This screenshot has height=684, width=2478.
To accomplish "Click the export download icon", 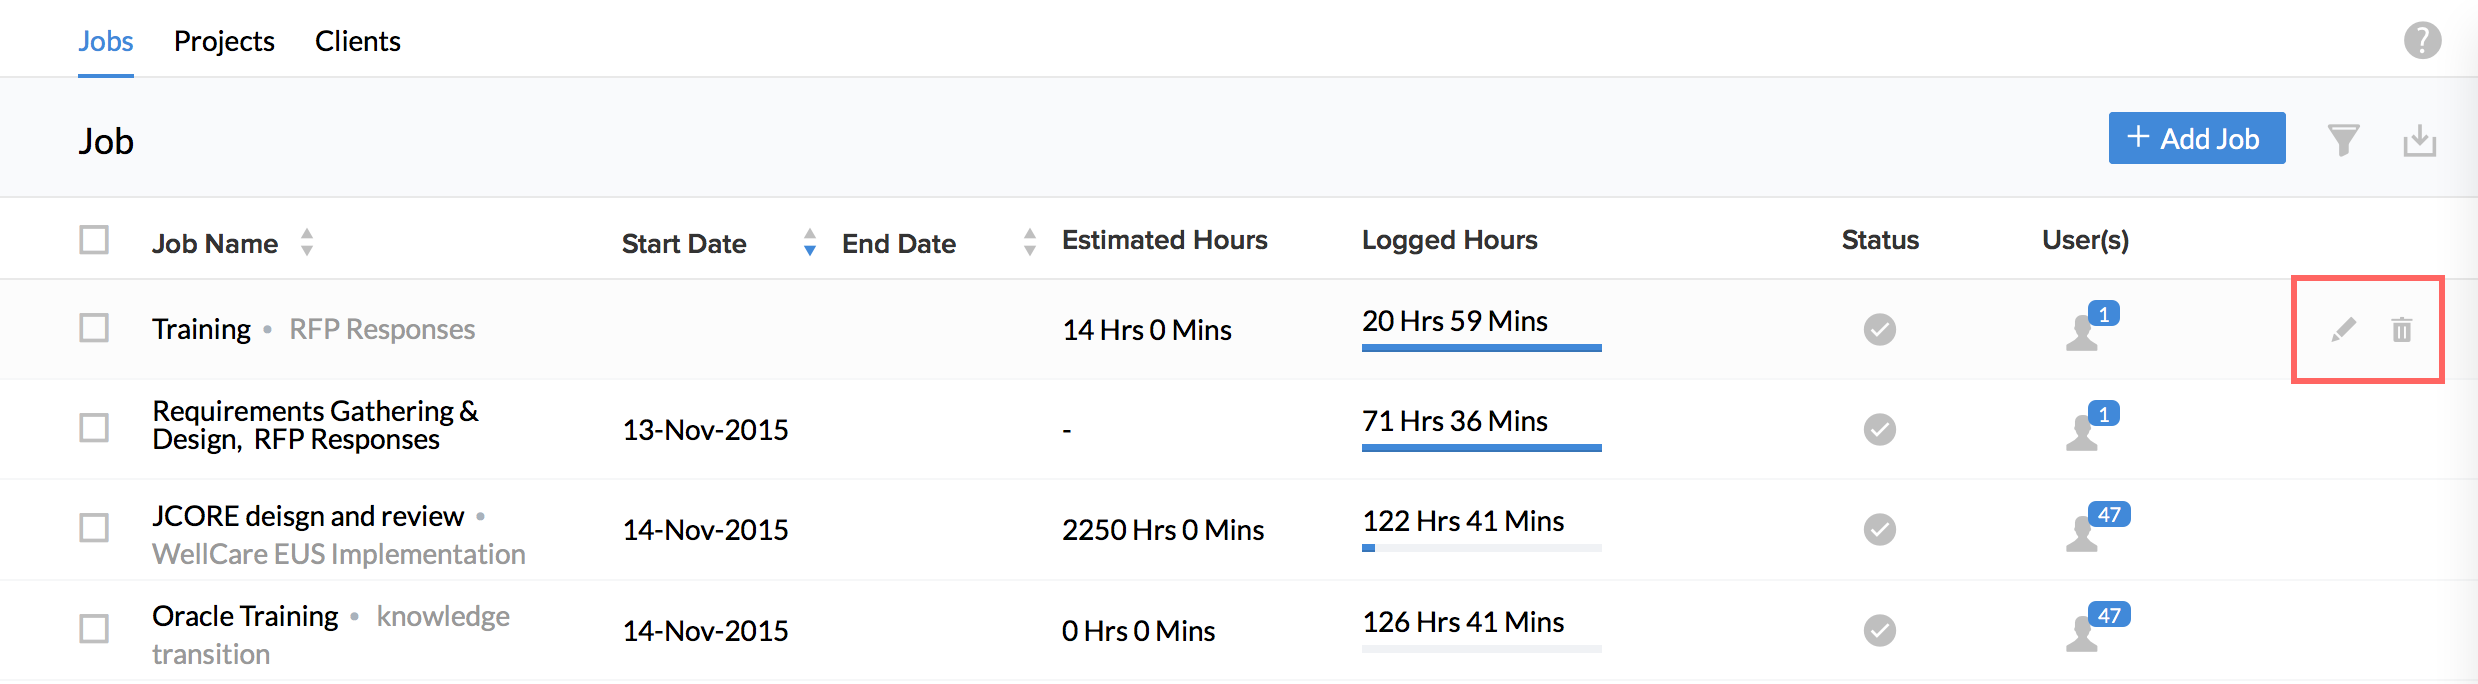I will [x=2419, y=140].
